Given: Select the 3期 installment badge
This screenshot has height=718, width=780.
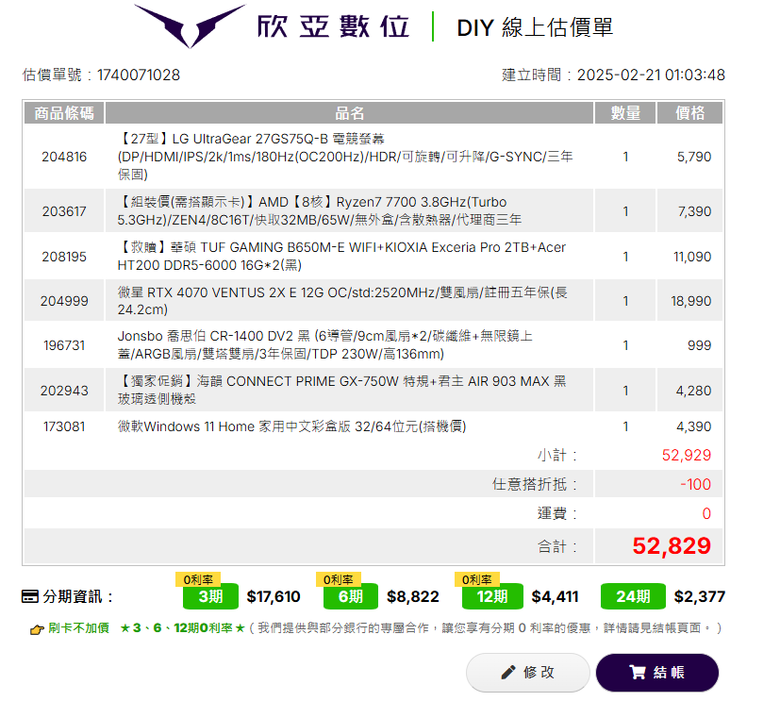Looking at the screenshot, I should click(x=210, y=596).
